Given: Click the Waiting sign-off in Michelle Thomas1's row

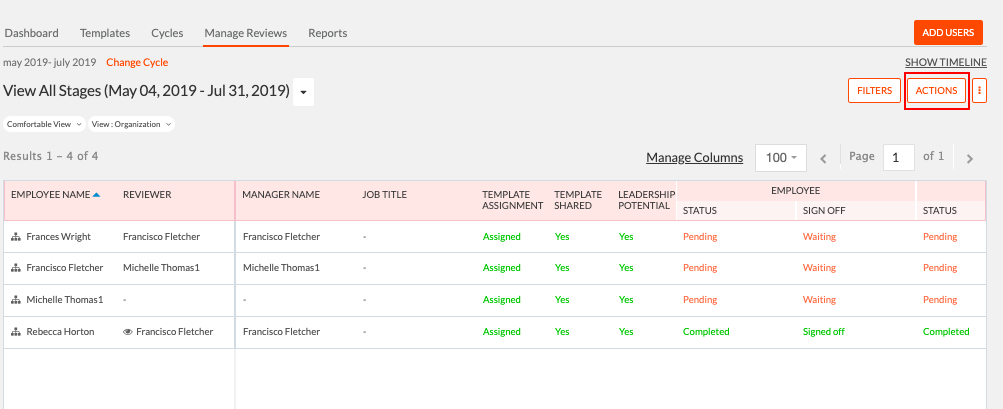Looking at the screenshot, I should (819, 300).
